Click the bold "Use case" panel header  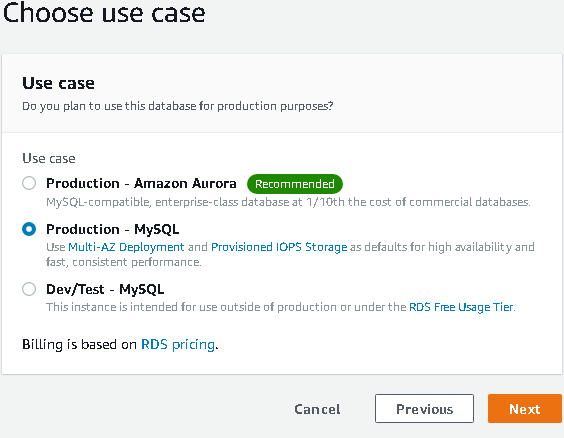[x=58, y=83]
